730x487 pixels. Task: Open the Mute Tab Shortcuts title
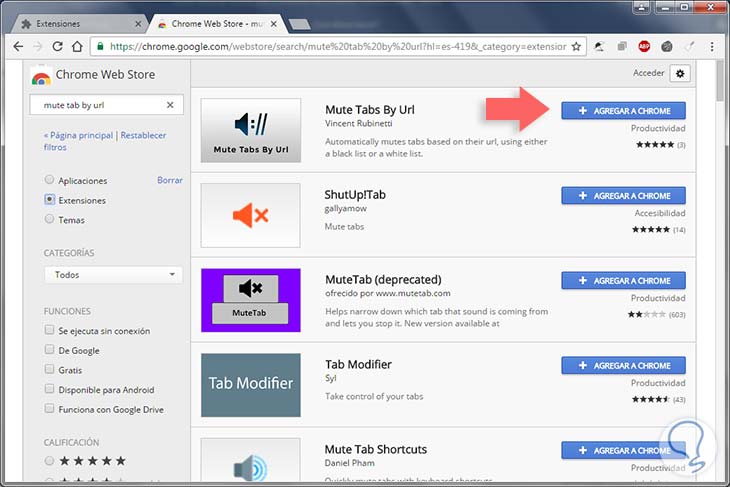376,449
